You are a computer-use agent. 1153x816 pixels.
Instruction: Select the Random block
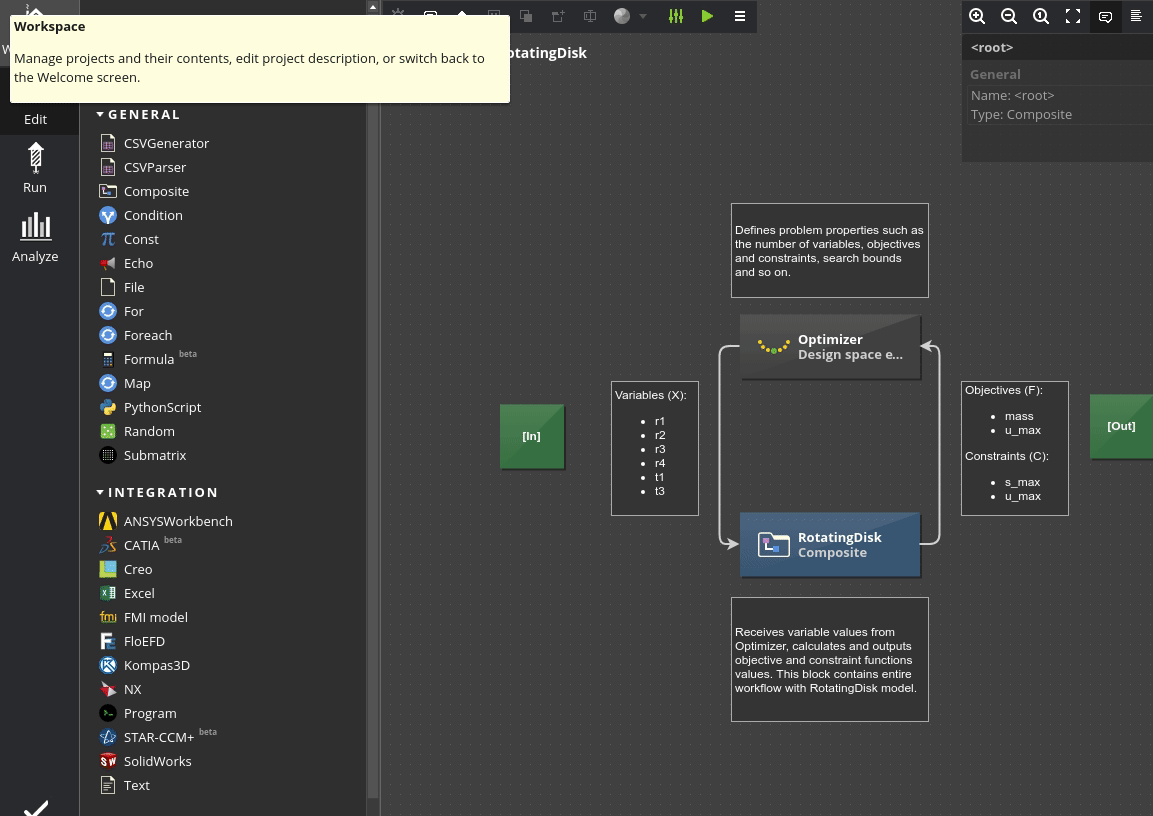pos(137,432)
